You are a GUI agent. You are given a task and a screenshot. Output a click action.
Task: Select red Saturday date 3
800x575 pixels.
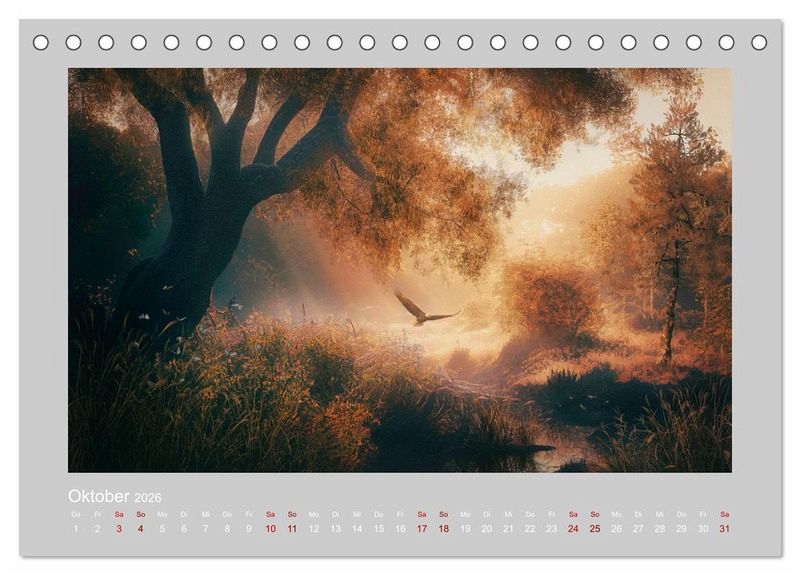point(119,529)
